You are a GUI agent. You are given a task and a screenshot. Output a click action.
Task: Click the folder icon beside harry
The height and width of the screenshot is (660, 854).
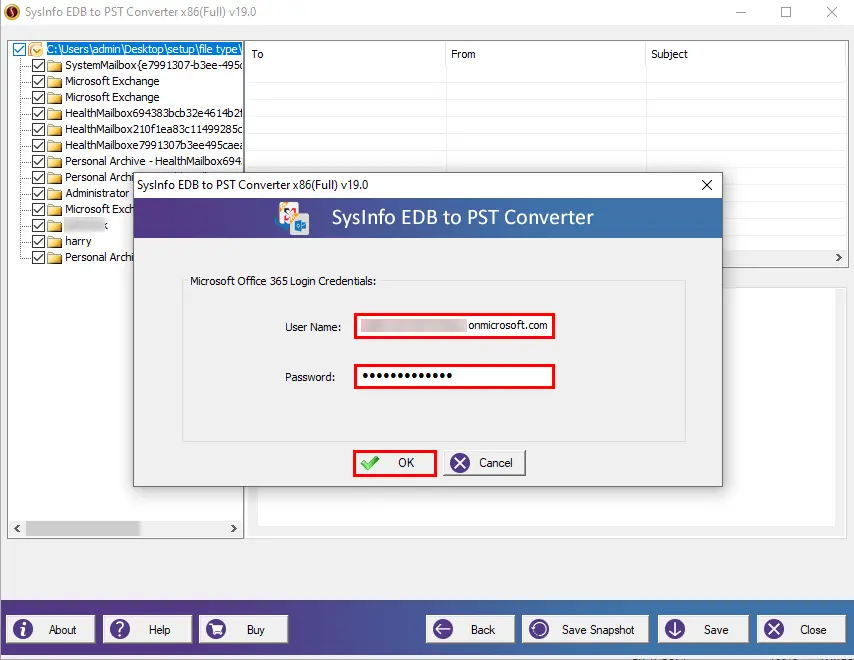54,242
